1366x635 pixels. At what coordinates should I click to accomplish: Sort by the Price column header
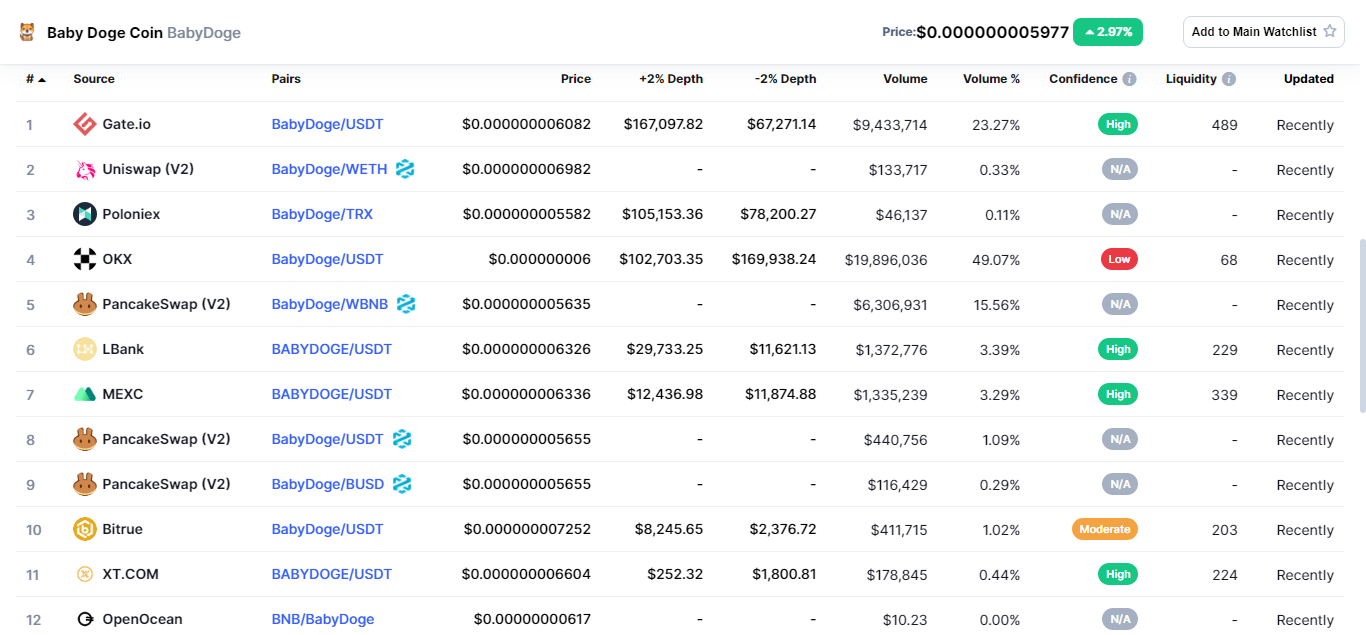click(576, 79)
